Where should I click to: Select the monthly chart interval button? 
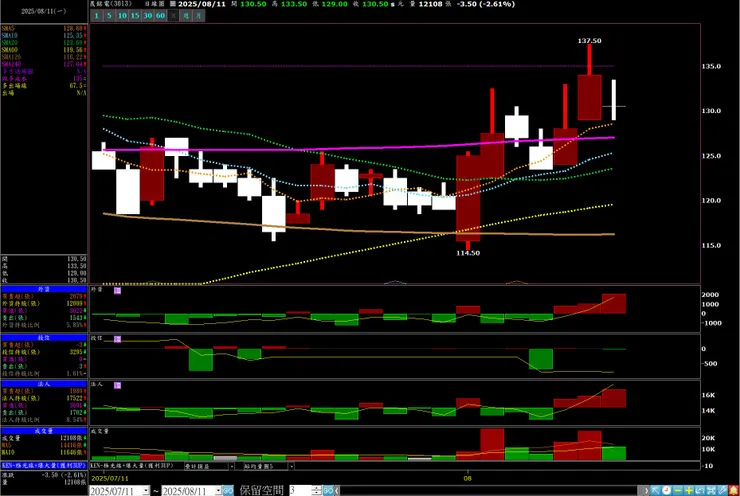click(199, 16)
